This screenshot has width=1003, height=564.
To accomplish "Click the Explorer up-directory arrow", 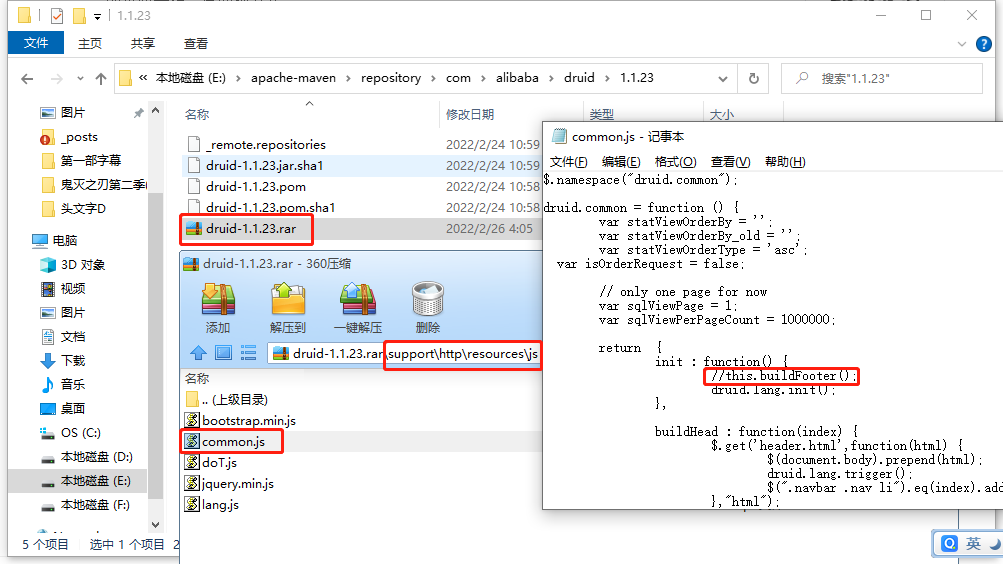I will pos(101,79).
